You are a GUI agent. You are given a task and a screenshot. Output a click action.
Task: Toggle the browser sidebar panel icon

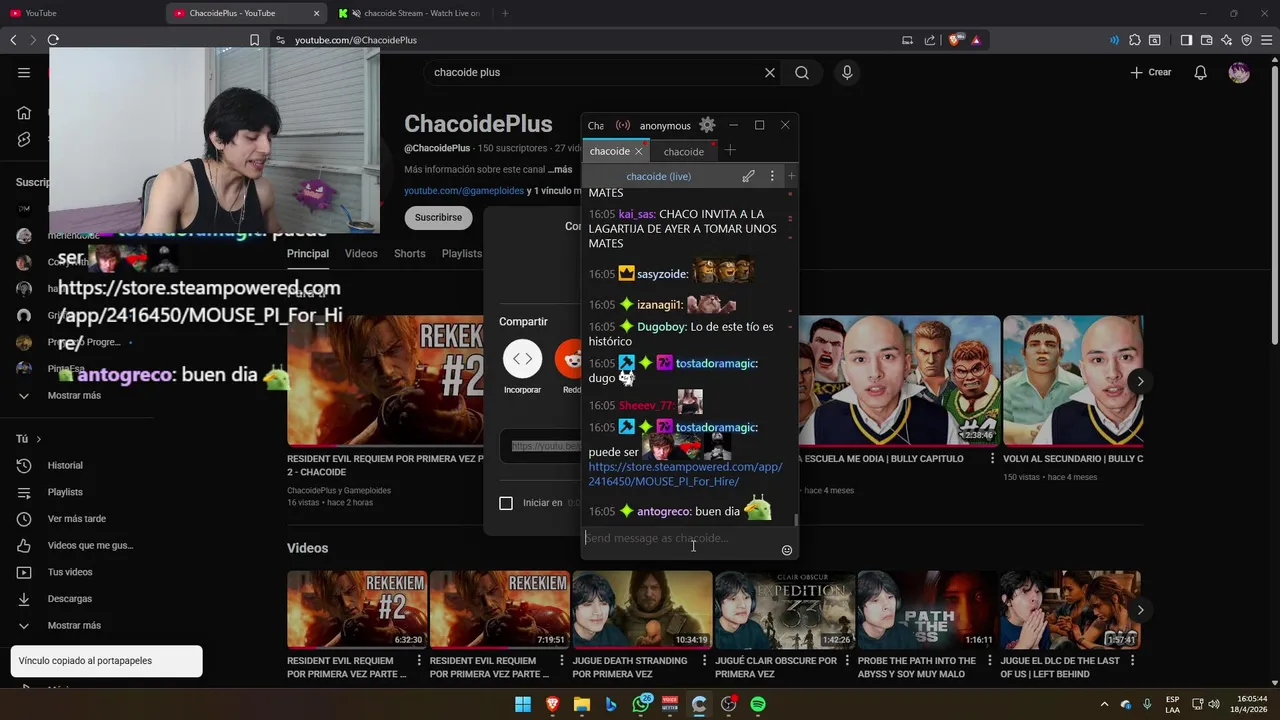click(x=1186, y=40)
